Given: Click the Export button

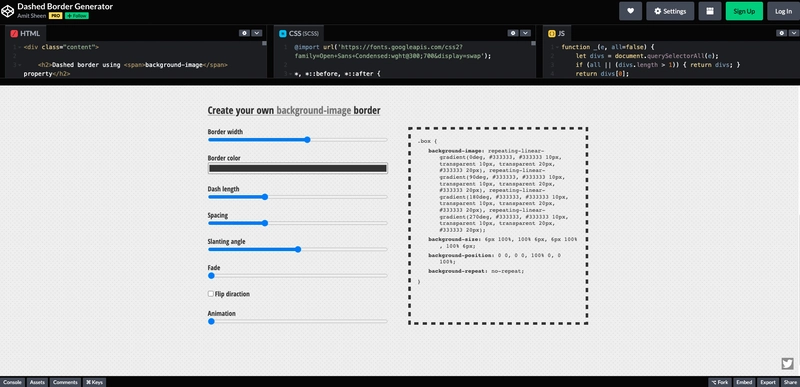Looking at the screenshot, I should (768, 382).
